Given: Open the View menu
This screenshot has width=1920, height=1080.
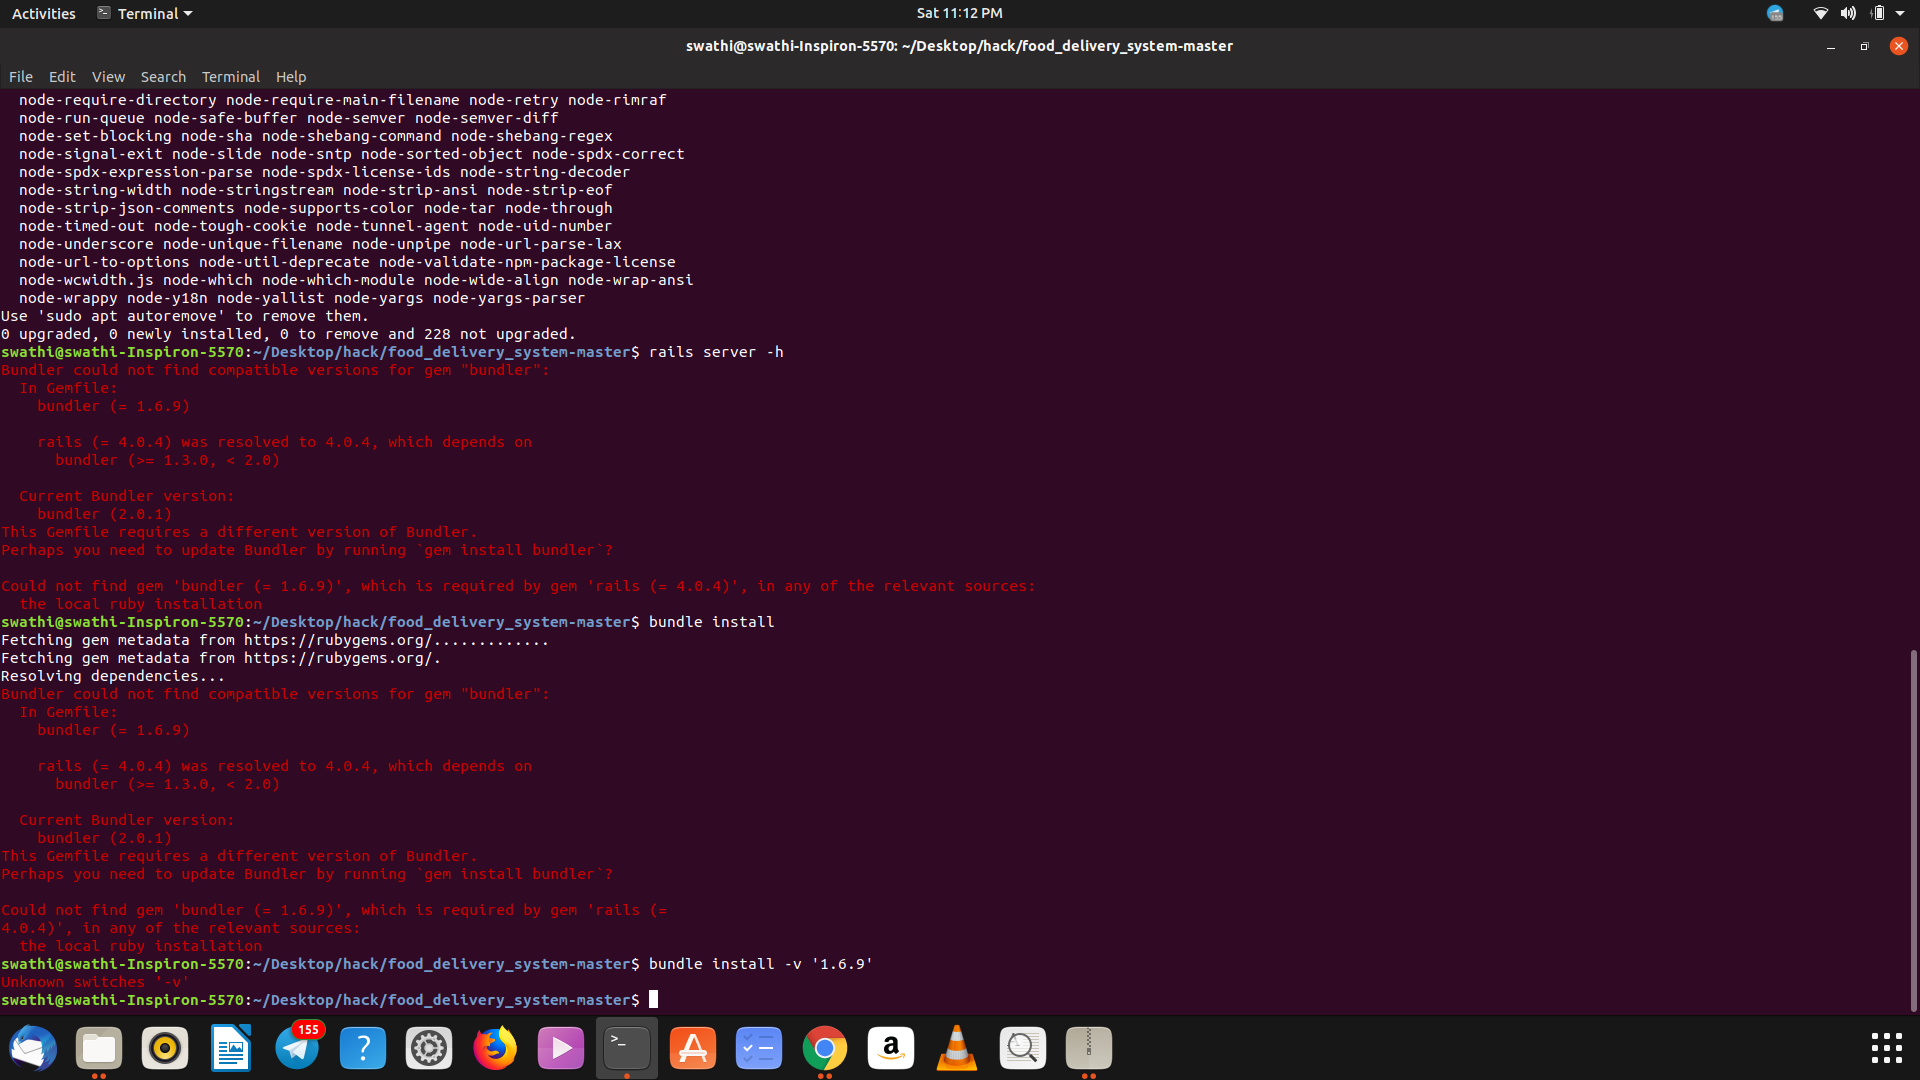Looking at the screenshot, I should tap(108, 77).
